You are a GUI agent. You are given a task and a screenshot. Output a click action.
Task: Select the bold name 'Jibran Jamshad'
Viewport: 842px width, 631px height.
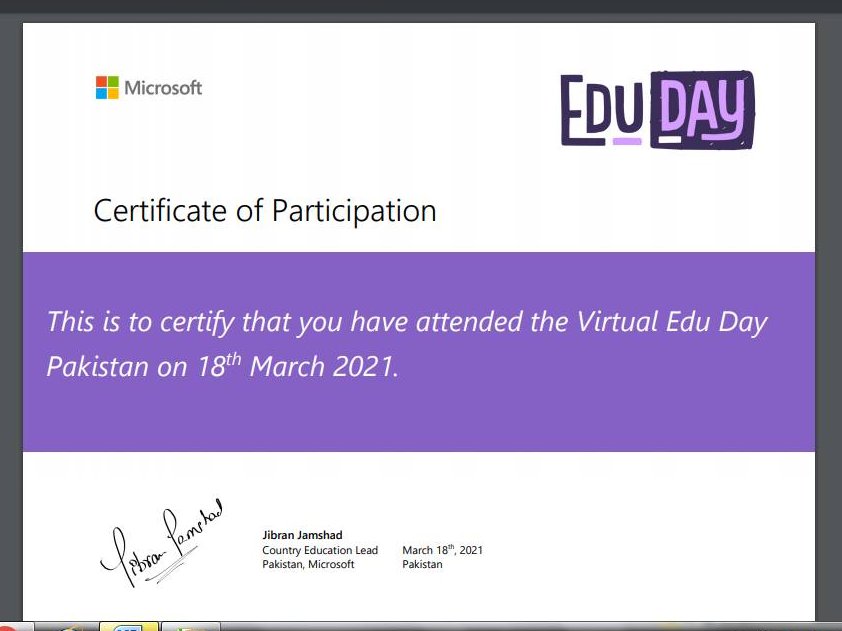[302, 535]
